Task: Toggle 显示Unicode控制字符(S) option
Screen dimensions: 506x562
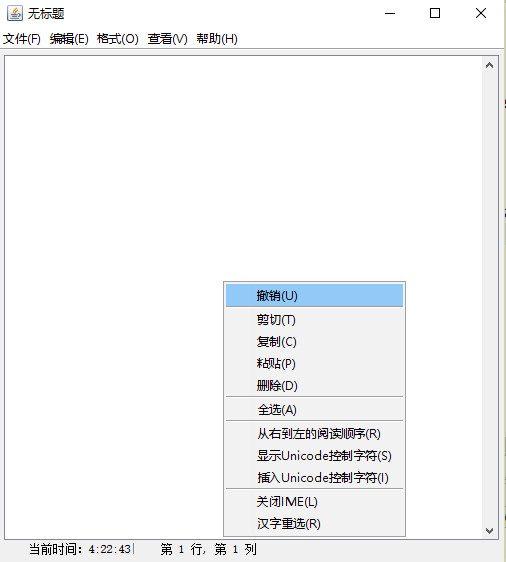Action: click(314, 456)
